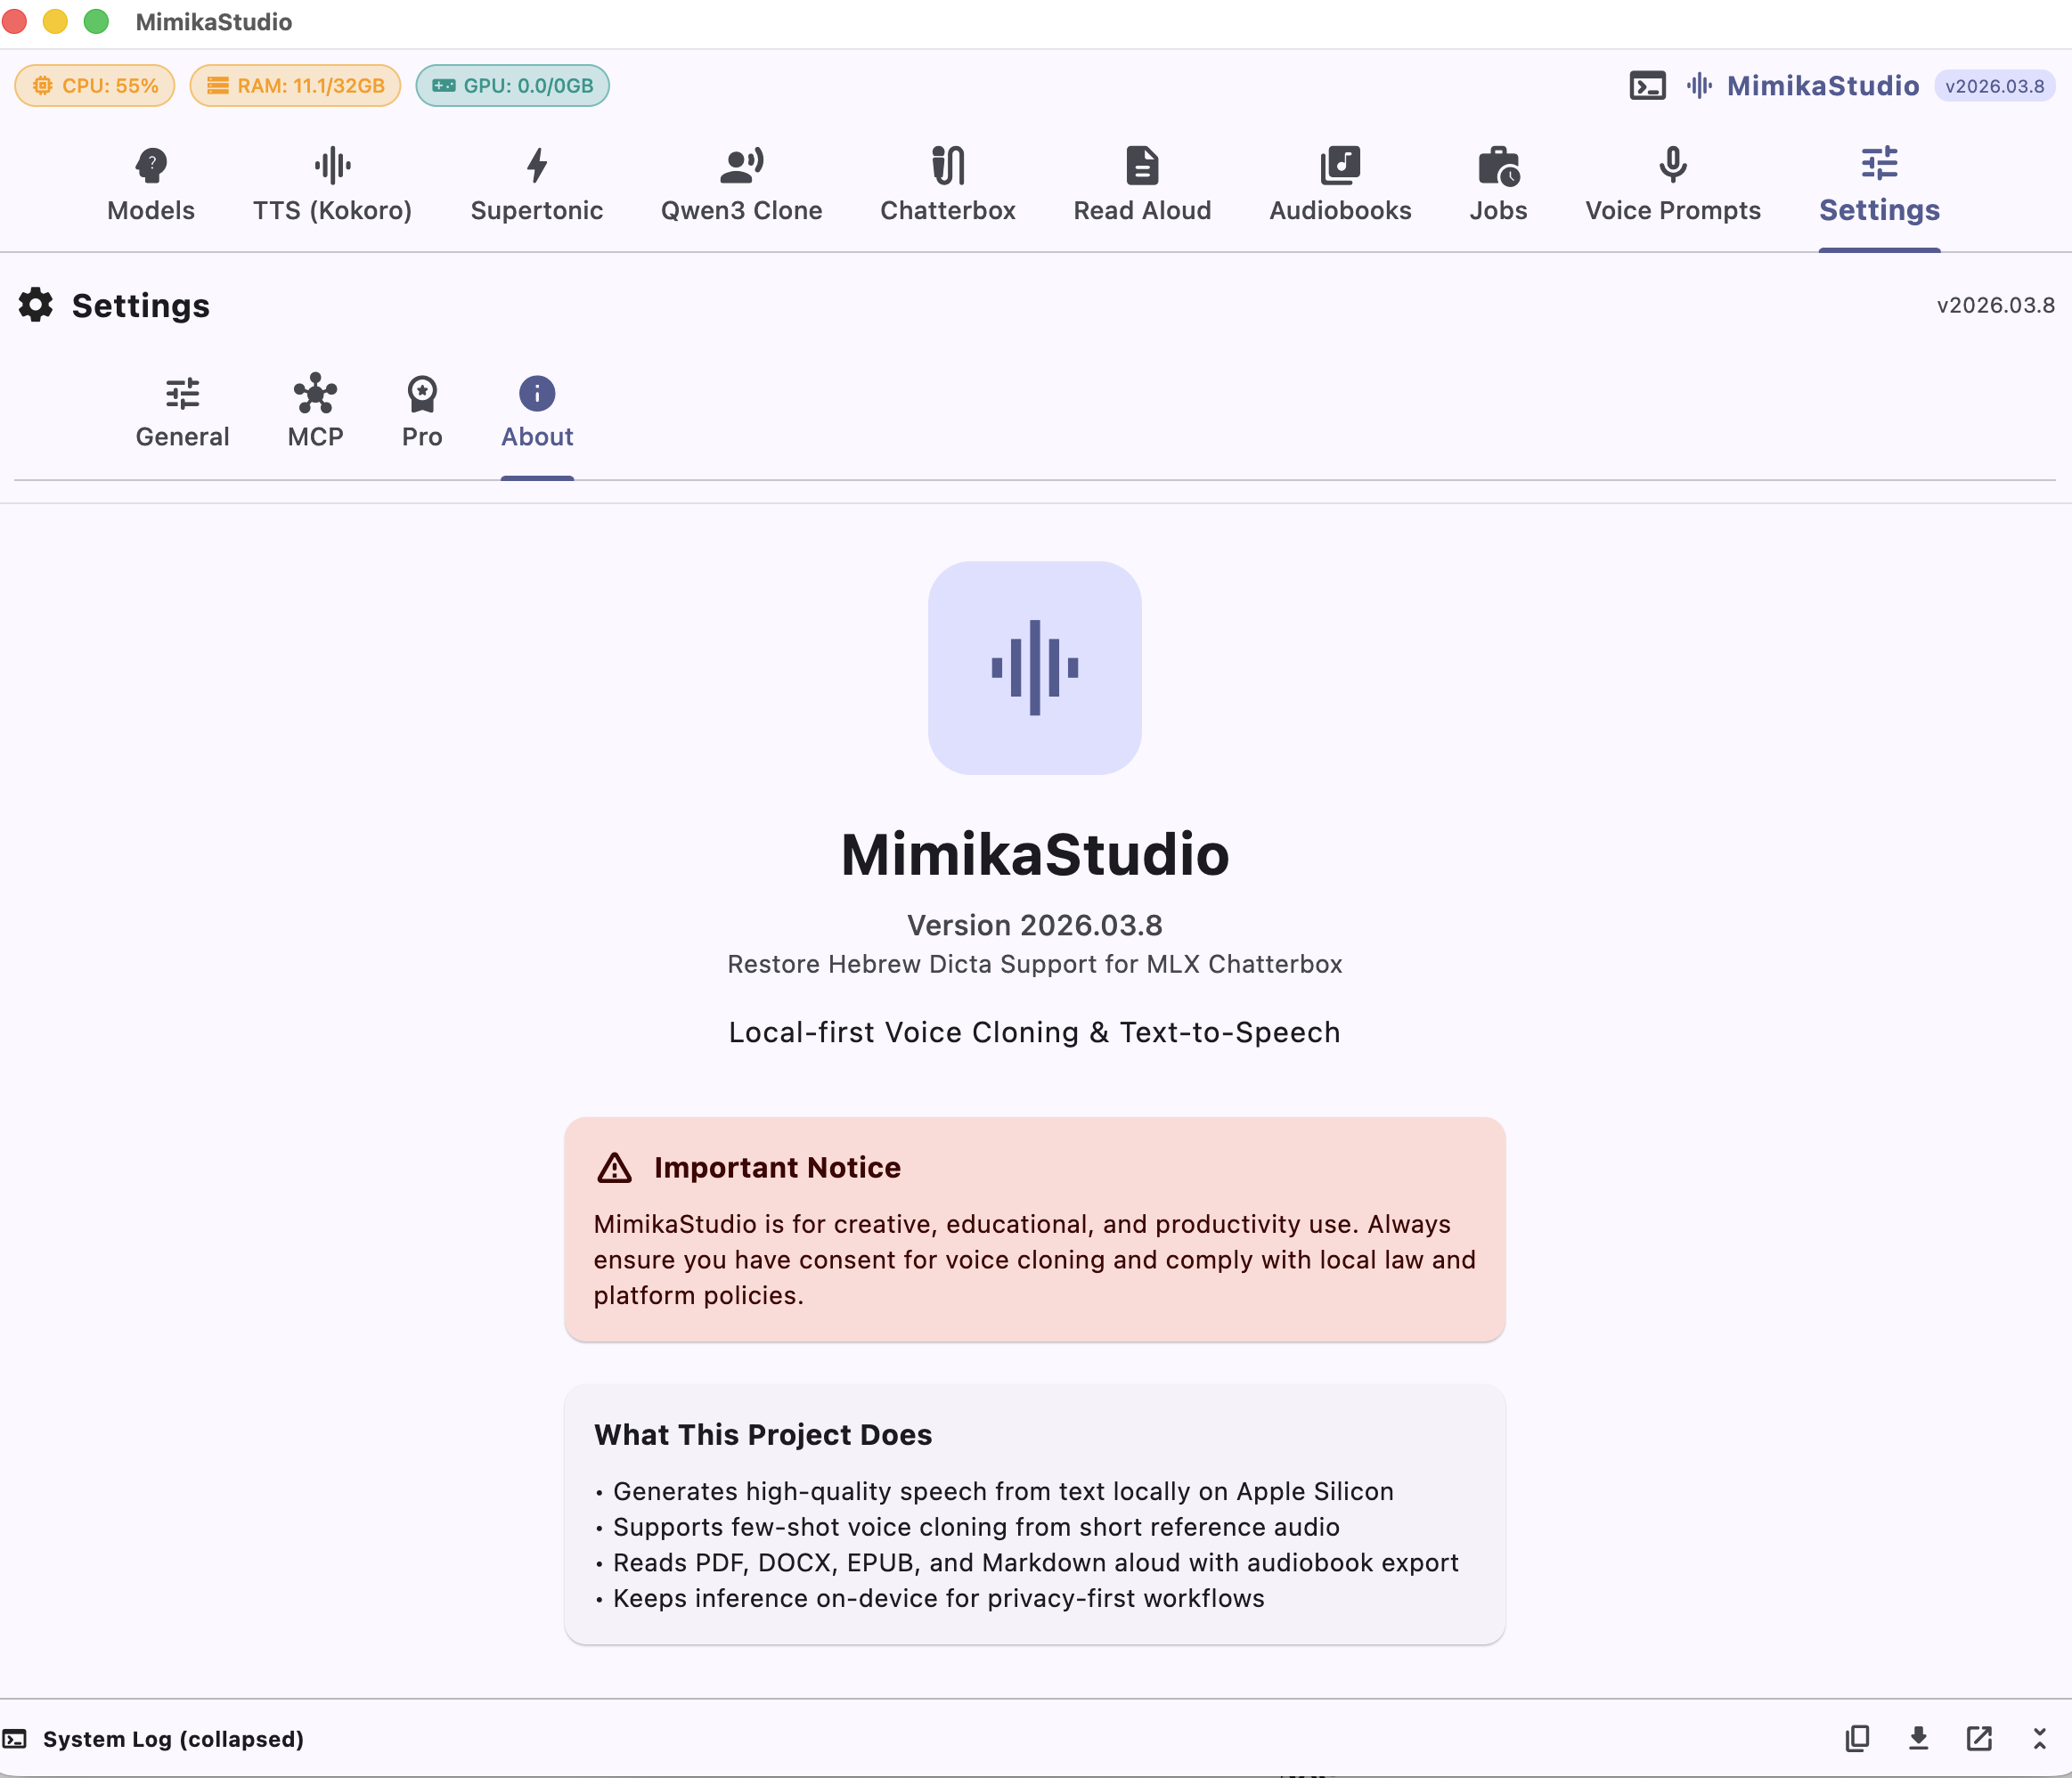The width and height of the screenshot is (2072, 1778).
Task: Click the GPU usage status chip
Action: [x=512, y=86]
